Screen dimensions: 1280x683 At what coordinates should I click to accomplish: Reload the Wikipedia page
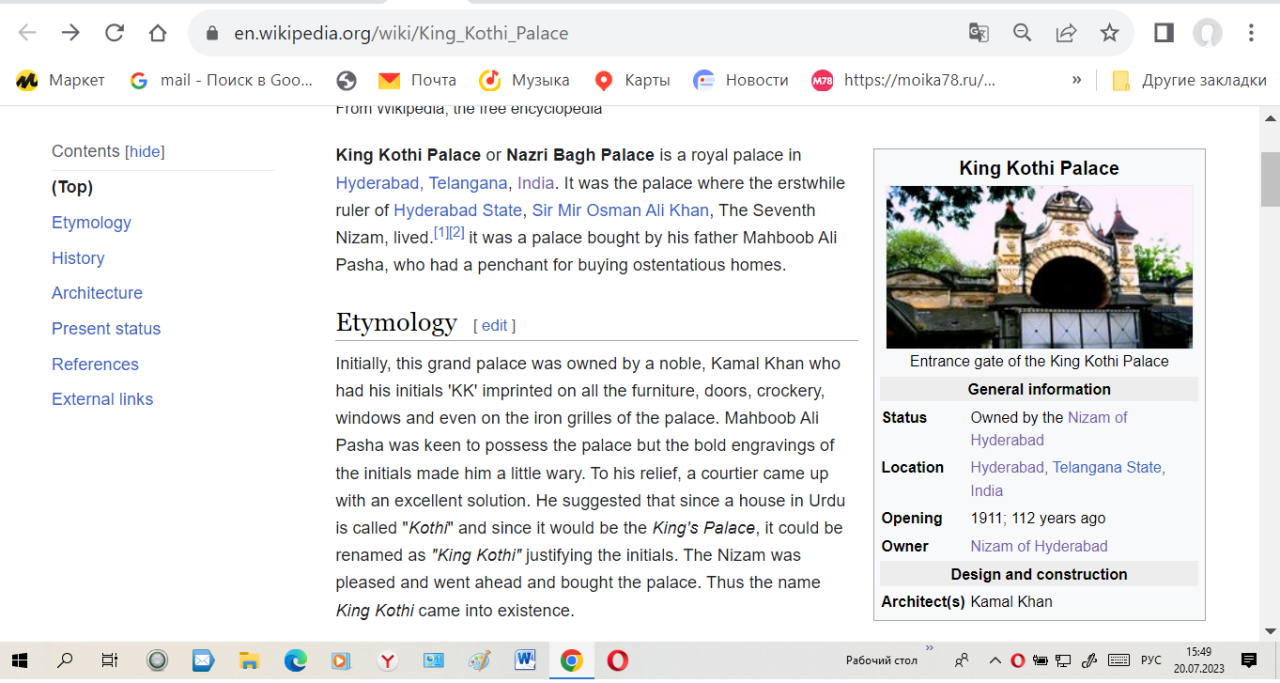pyautogui.click(x=114, y=33)
